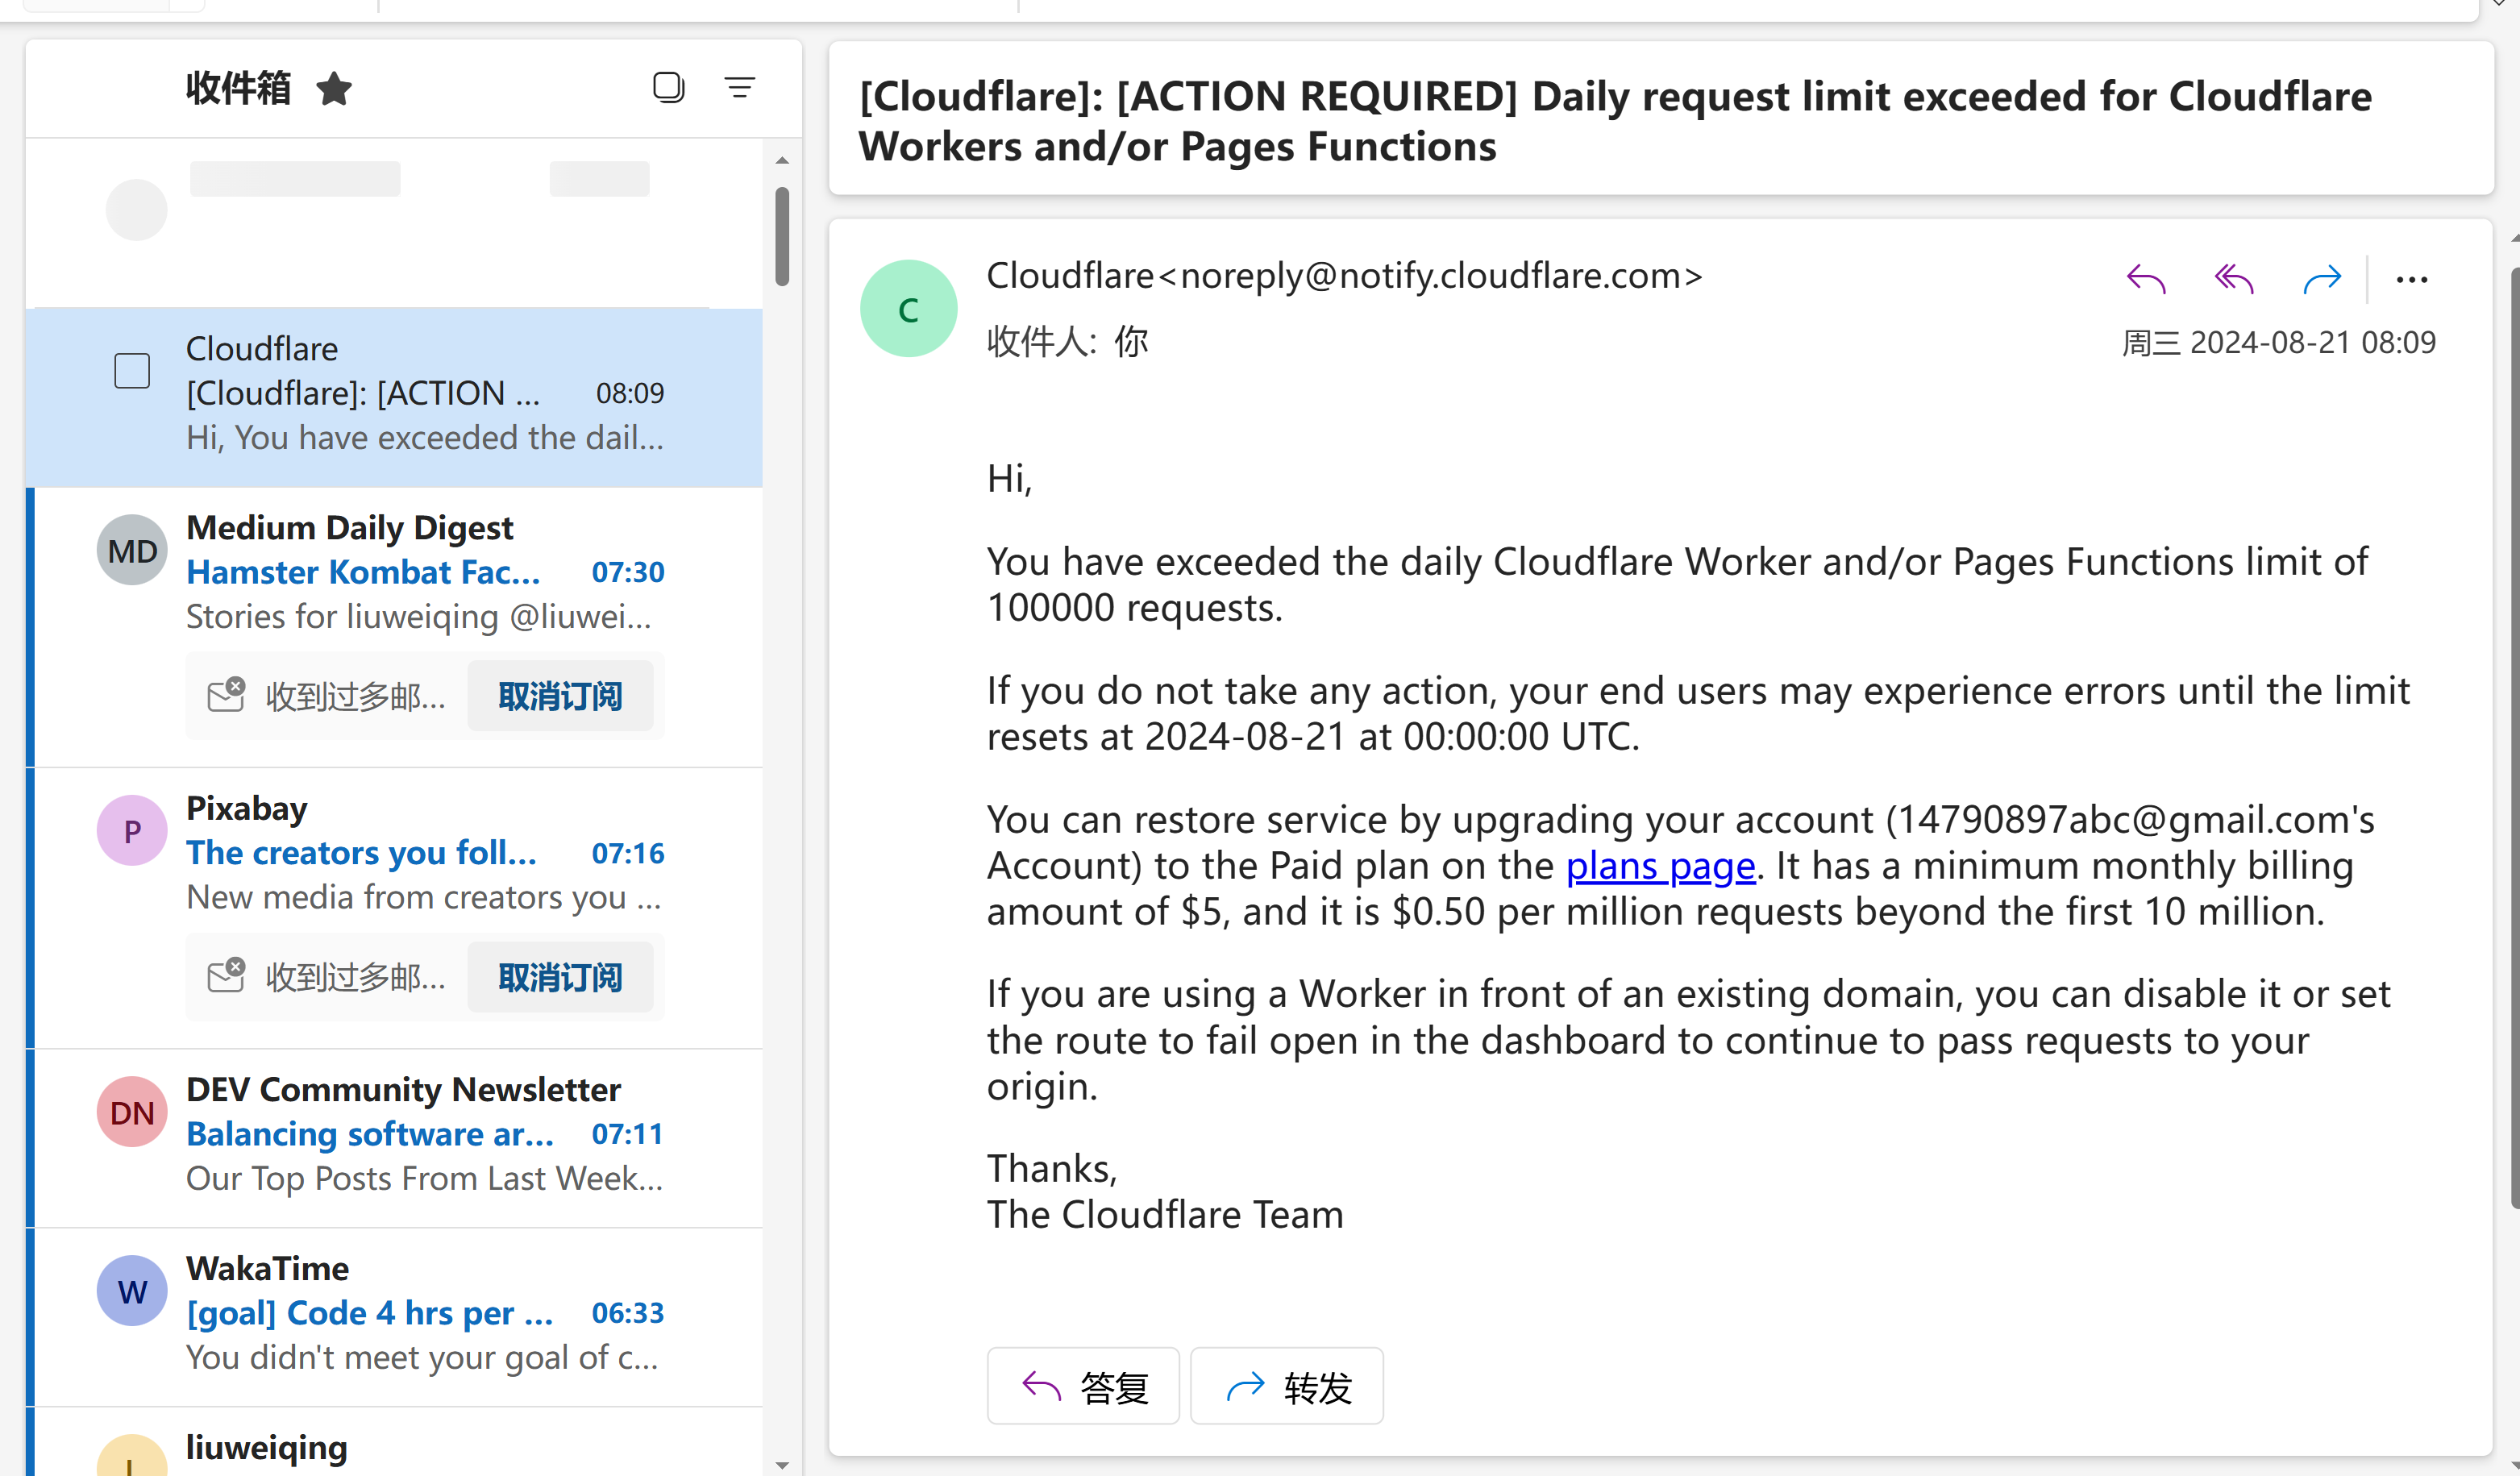Viewport: 2520px width, 1476px height.
Task: Click the too-many-emails icon under Pixabay
Action: coord(226,975)
